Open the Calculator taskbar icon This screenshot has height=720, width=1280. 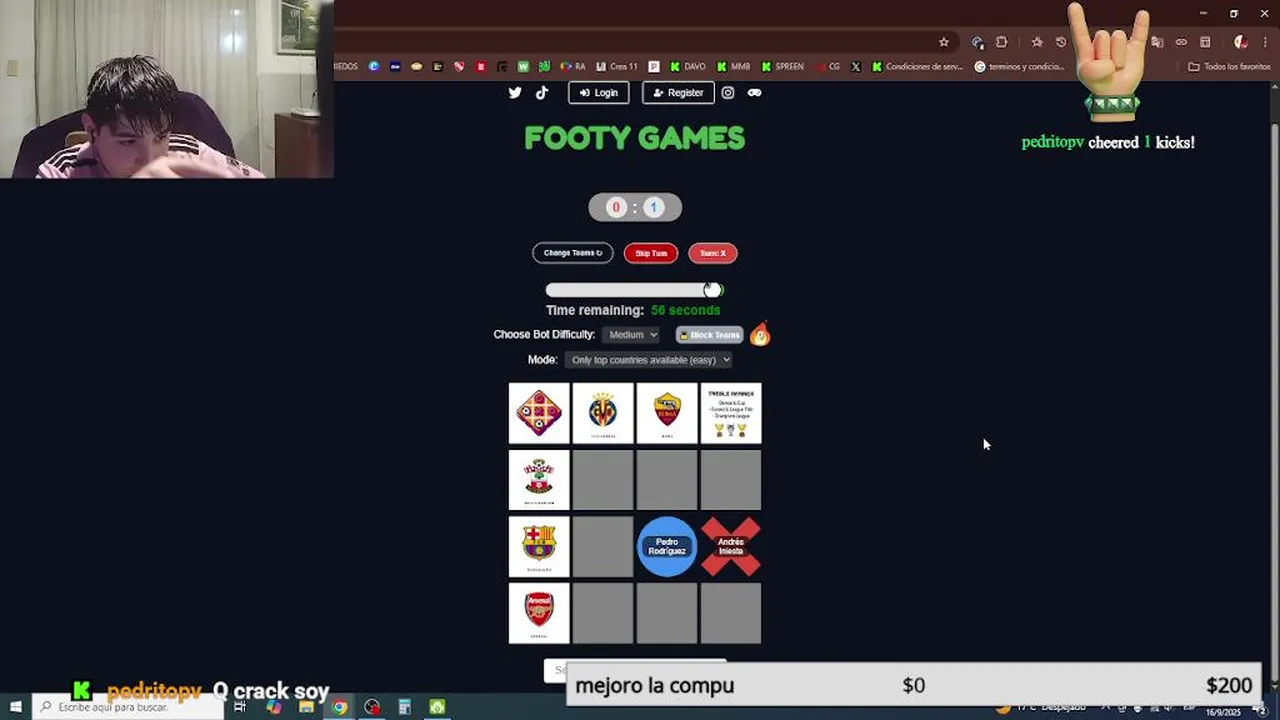[405, 707]
